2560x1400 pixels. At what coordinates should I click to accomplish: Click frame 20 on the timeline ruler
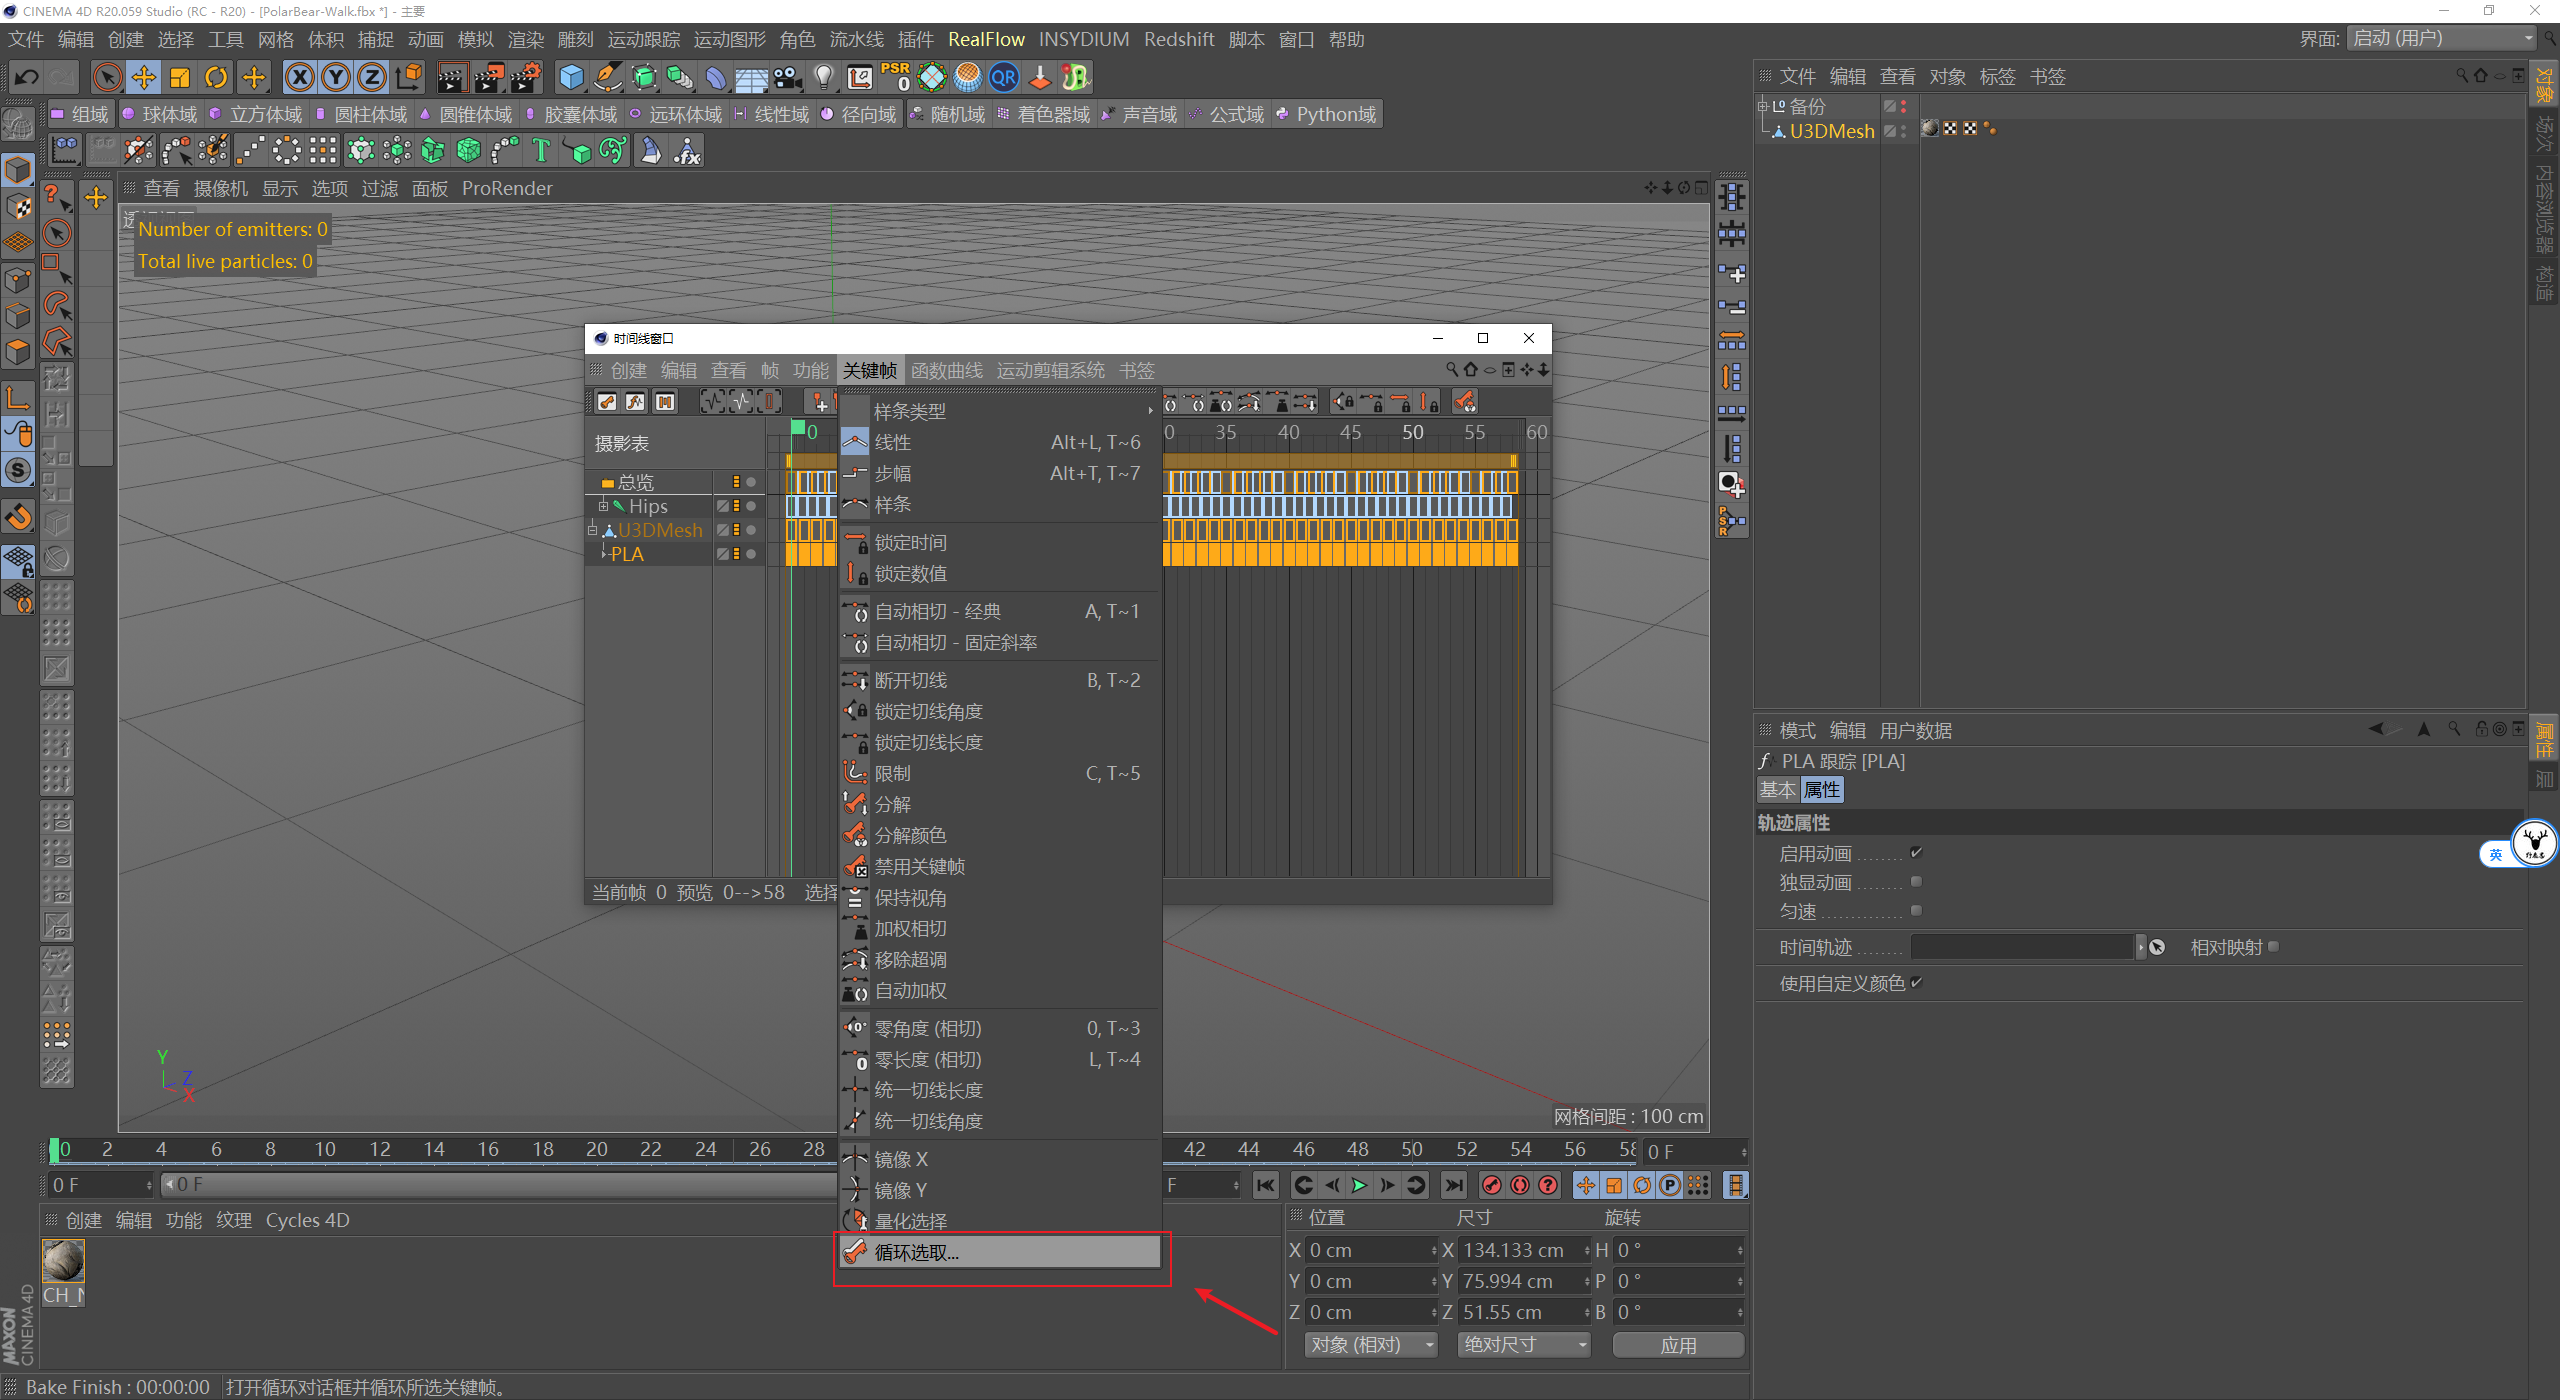click(x=597, y=1150)
